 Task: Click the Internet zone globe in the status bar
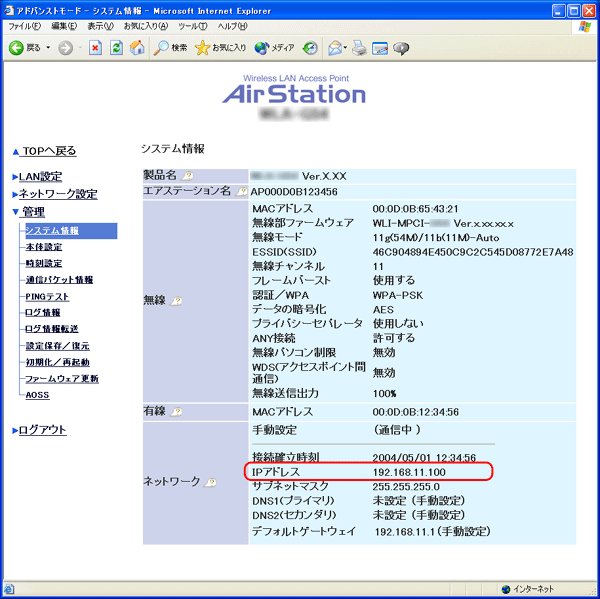pyautogui.click(x=506, y=589)
